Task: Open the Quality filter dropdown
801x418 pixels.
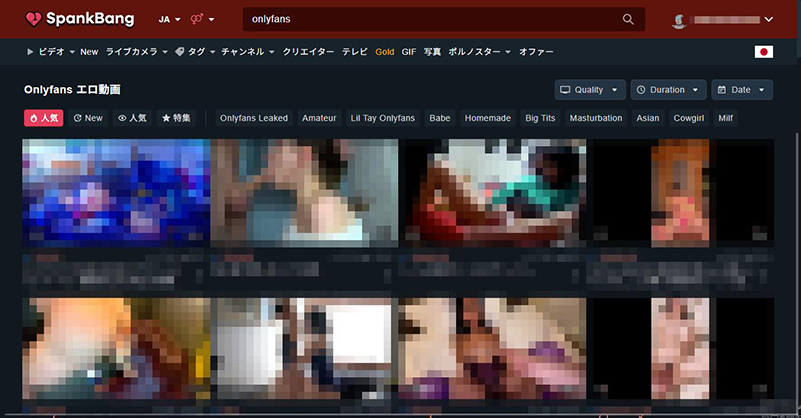Action: [590, 89]
